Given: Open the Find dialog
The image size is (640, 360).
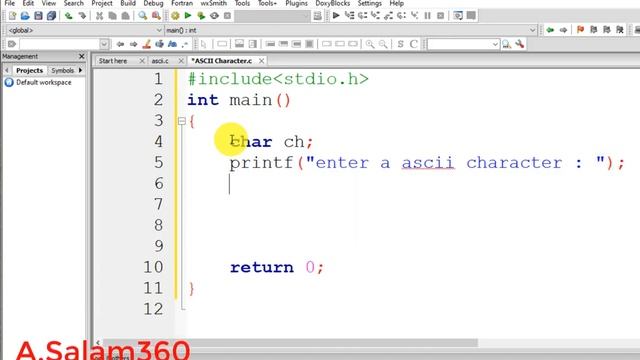Looking at the screenshot, I should coord(142,16).
